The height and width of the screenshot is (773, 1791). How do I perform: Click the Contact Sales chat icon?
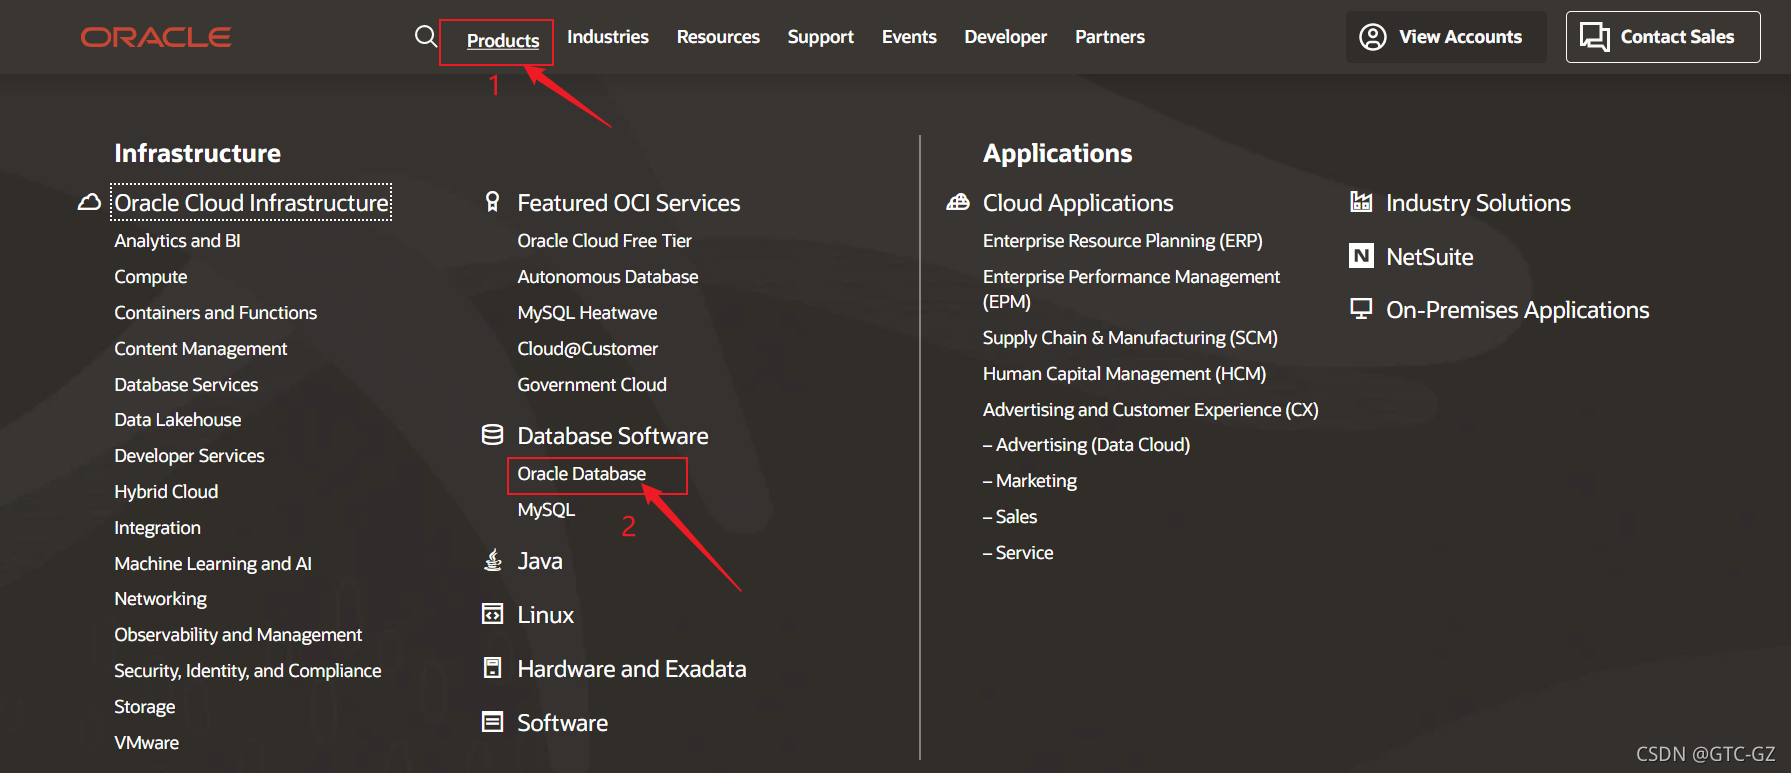coord(1595,37)
